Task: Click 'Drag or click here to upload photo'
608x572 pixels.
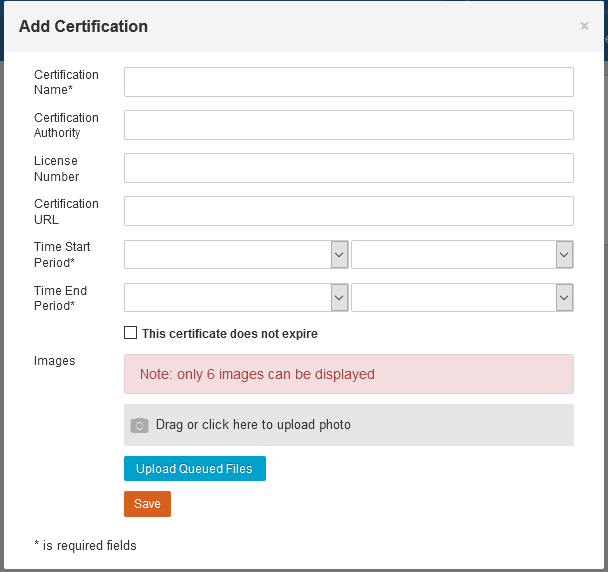Action: (253, 425)
